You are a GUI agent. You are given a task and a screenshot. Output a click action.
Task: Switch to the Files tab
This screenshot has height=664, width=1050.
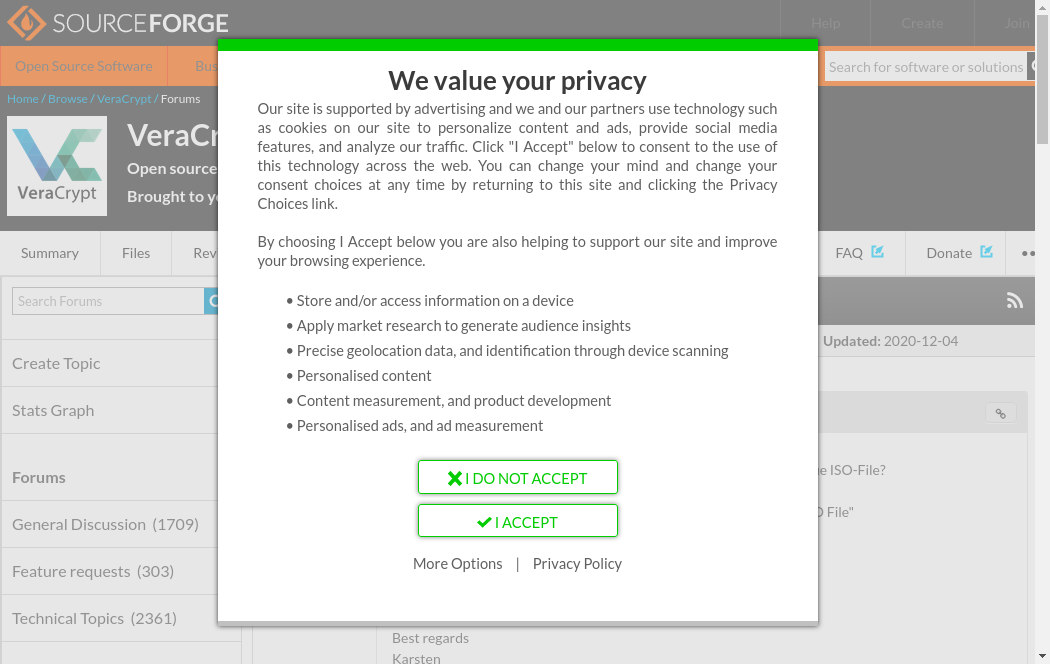click(x=136, y=253)
